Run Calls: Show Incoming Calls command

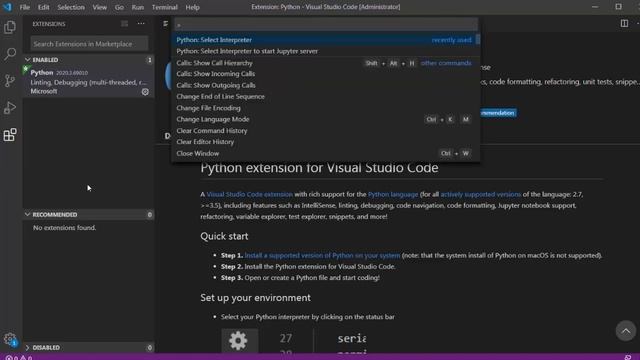(326, 74)
